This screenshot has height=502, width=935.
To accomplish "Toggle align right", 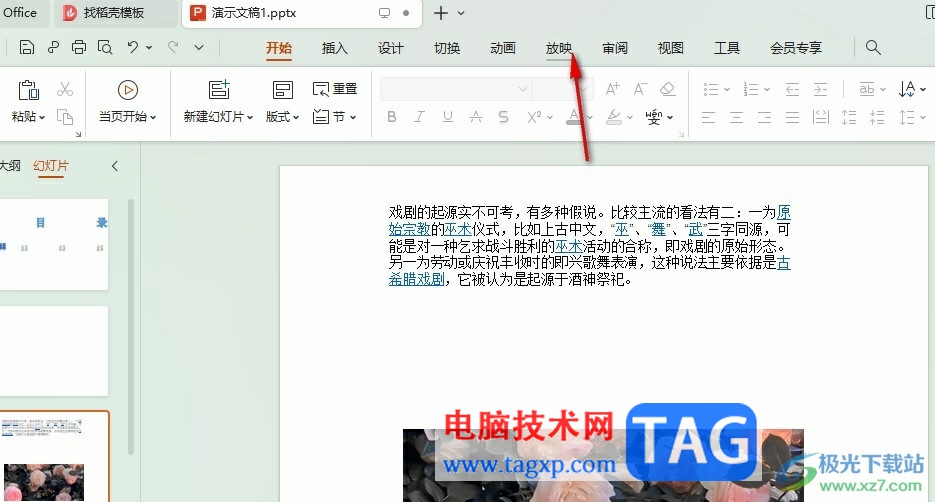I will pos(764,117).
